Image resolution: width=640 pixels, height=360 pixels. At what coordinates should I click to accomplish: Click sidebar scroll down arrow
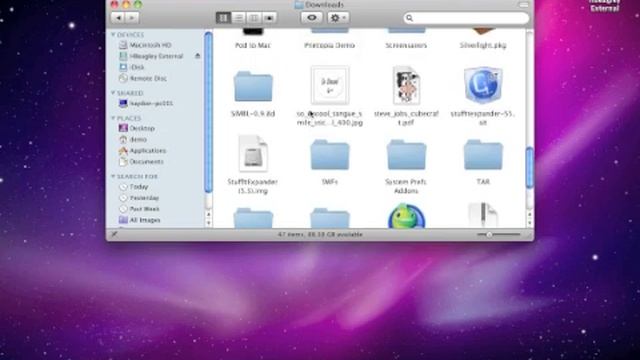point(208,223)
